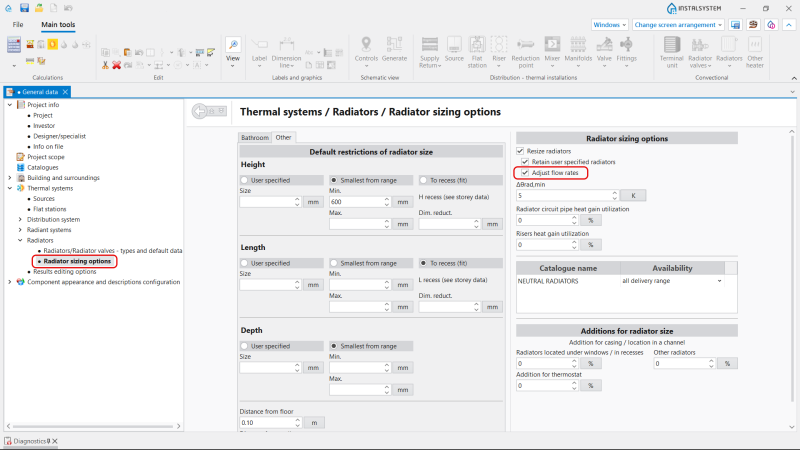Click the highlighted yellow flame calculation icon
The image size is (800, 450).
(x=53, y=44)
